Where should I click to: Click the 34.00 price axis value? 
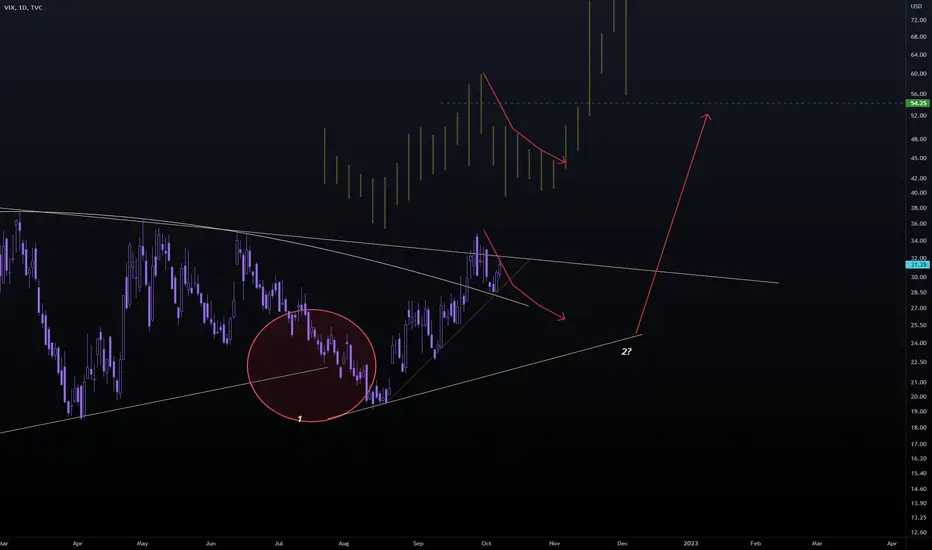click(x=918, y=241)
